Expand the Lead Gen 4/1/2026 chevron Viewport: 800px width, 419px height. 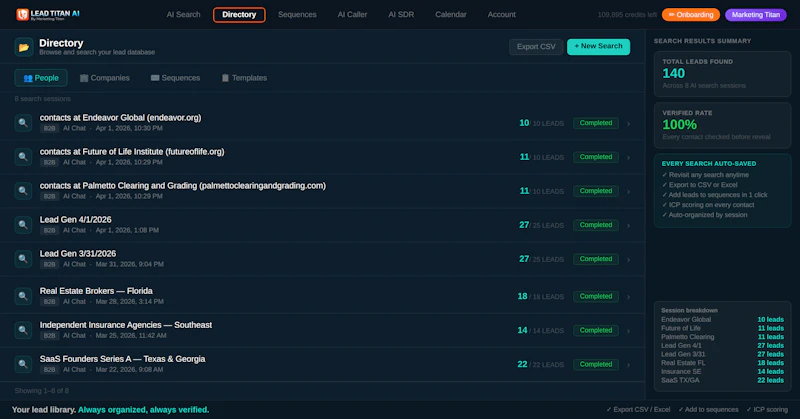pyautogui.click(x=629, y=226)
